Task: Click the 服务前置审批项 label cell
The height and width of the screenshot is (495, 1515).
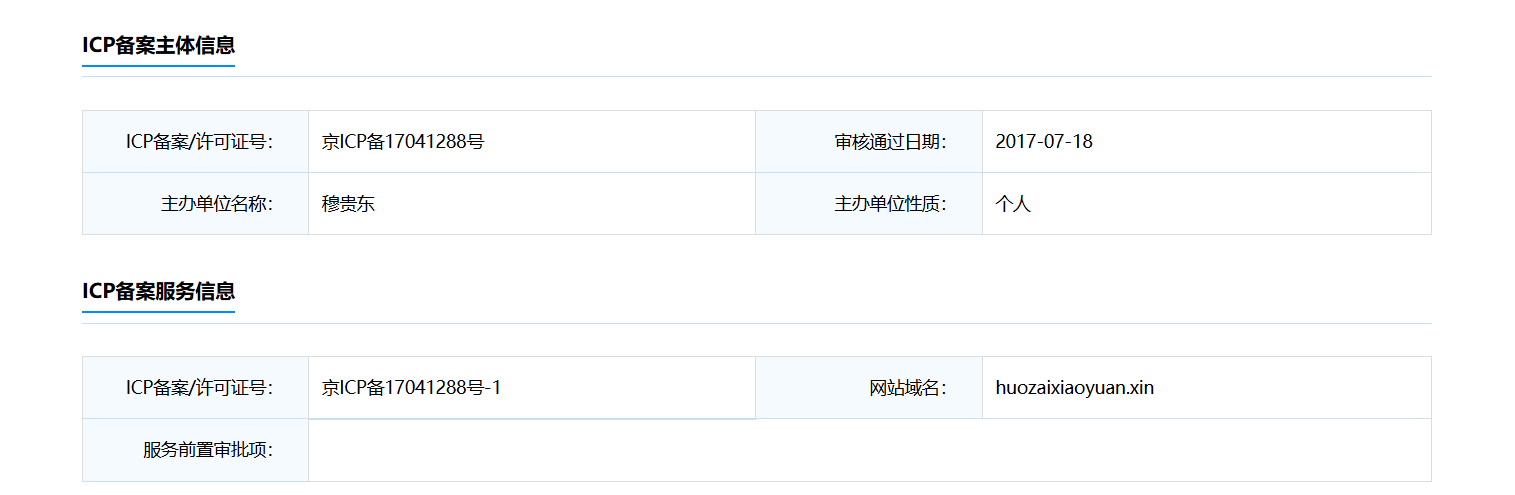Action: tap(195, 450)
